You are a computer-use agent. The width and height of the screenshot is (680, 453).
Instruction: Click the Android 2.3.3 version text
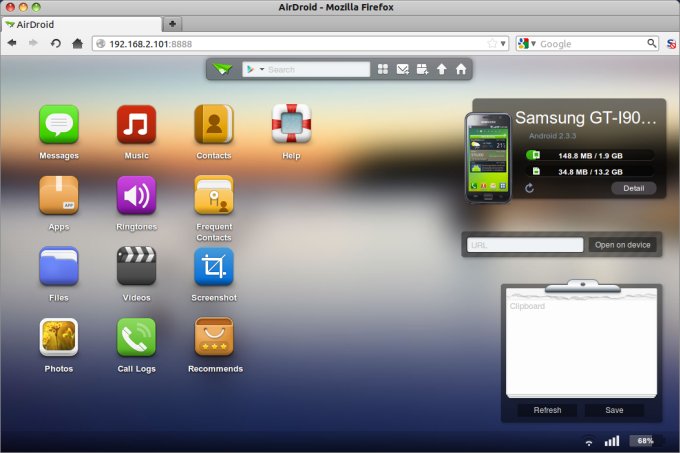click(x=552, y=136)
